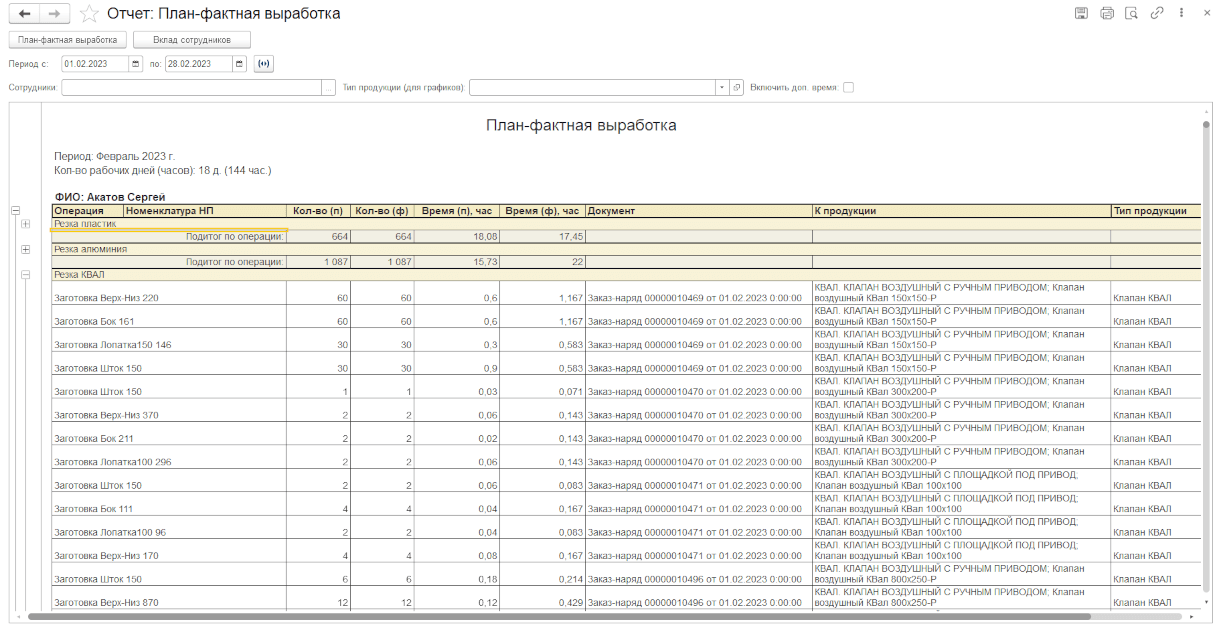Expand the 'Резка алюминия' group
1215x626 pixels.
tap(25, 249)
